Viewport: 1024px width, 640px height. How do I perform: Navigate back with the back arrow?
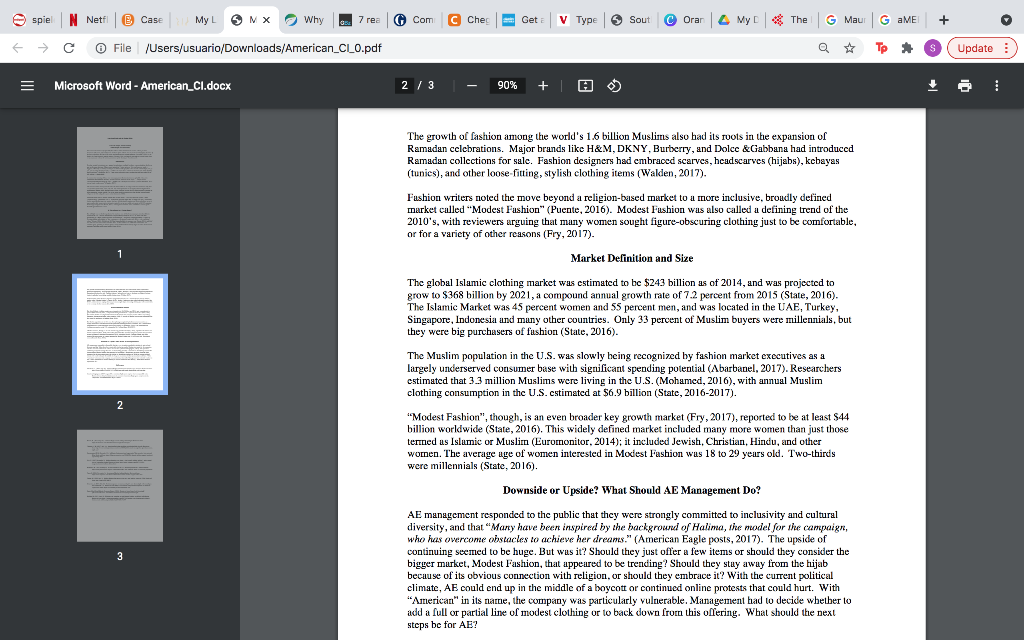tap(16, 45)
